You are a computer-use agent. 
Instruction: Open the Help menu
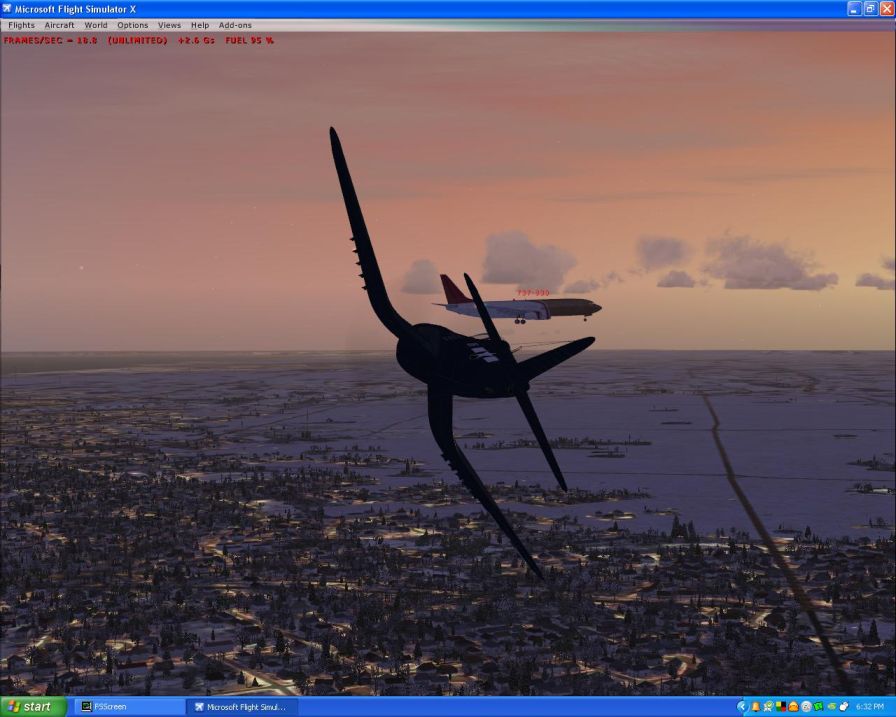point(200,25)
